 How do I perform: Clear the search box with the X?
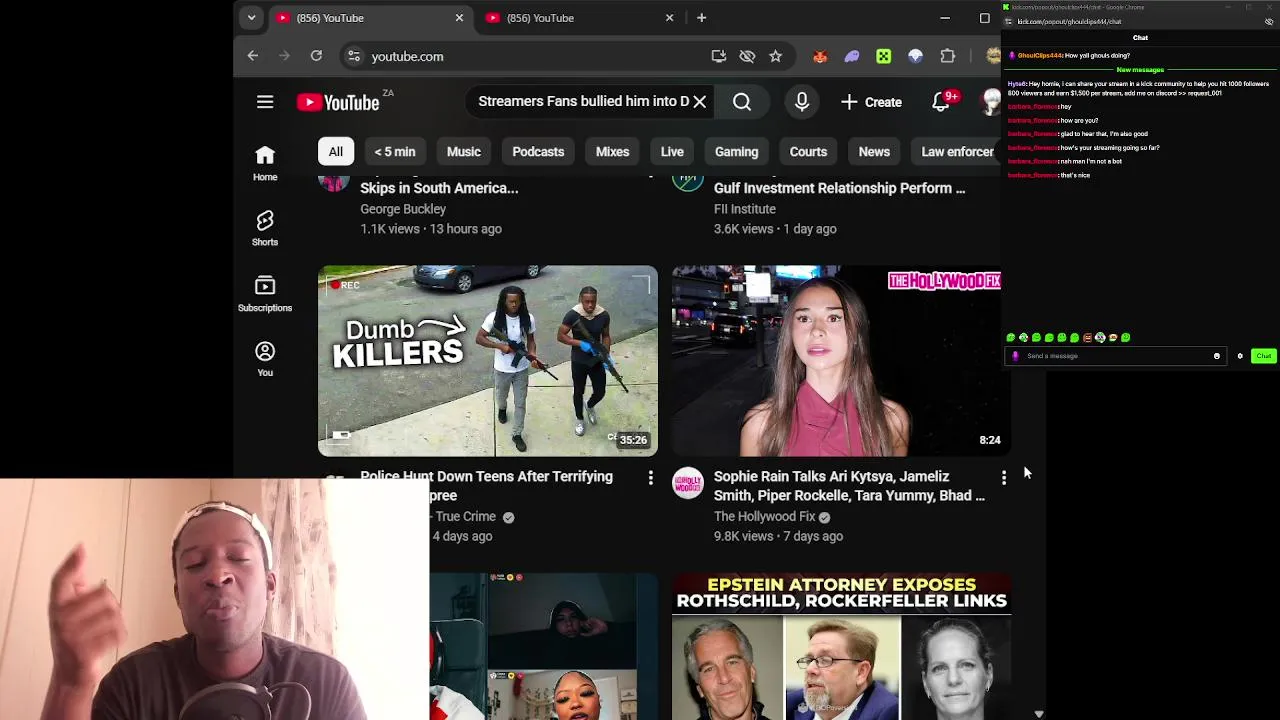click(700, 102)
